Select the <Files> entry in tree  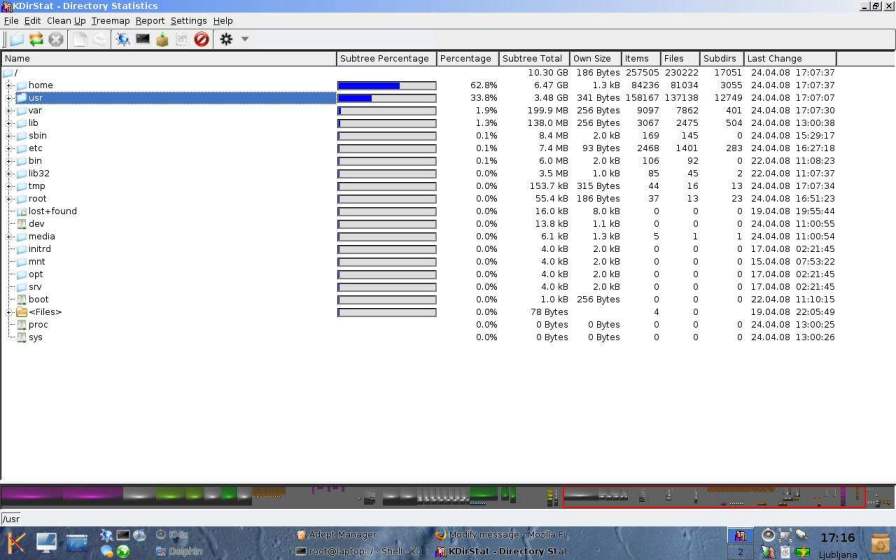point(45,312)
